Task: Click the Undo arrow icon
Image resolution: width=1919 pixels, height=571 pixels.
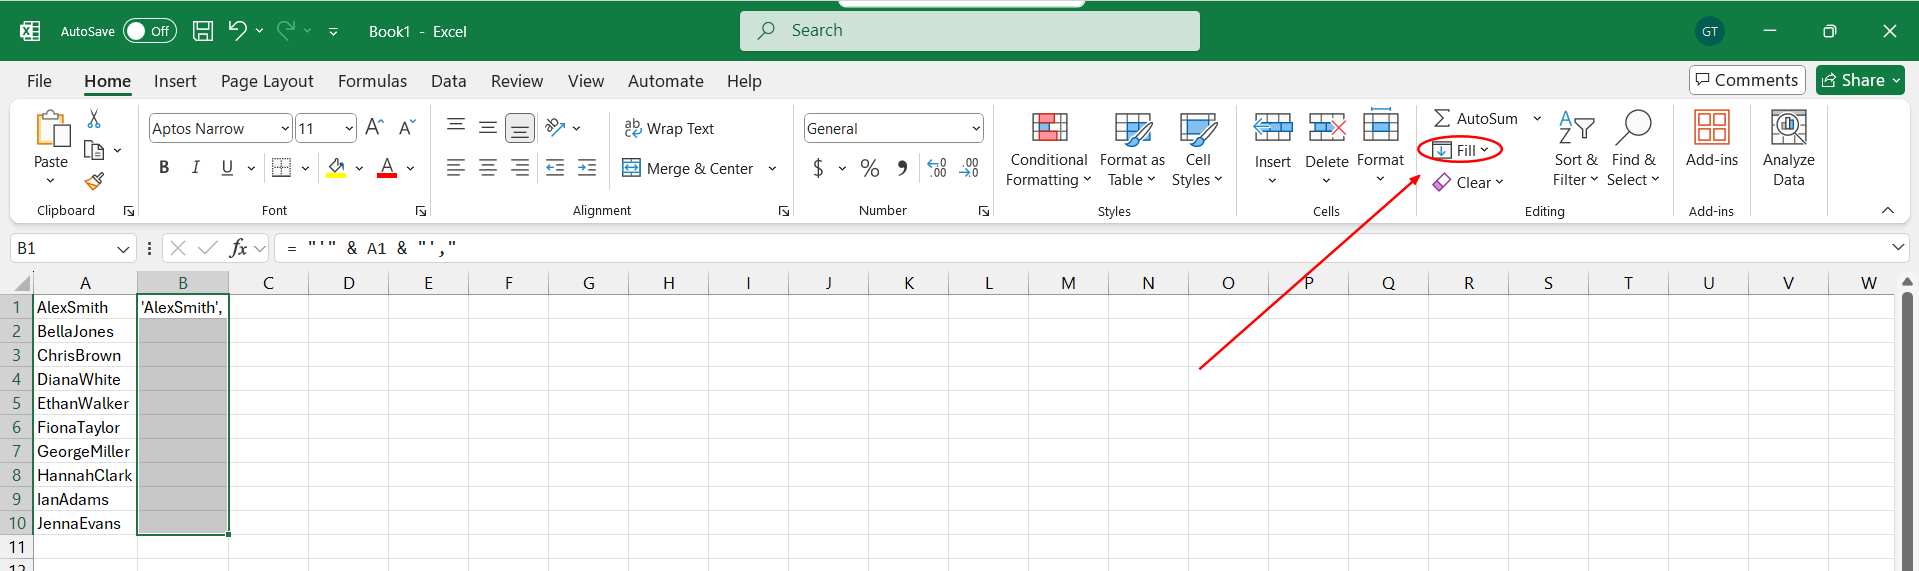Action: click(x=237, y=31)
